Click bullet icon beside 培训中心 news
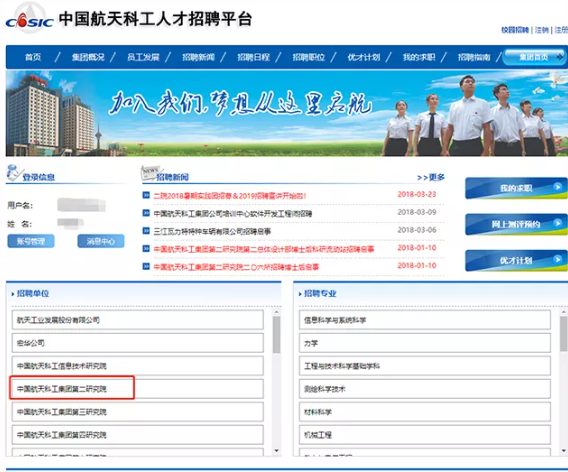This screenshot has height=472, width=568. [x=146, y=213]
